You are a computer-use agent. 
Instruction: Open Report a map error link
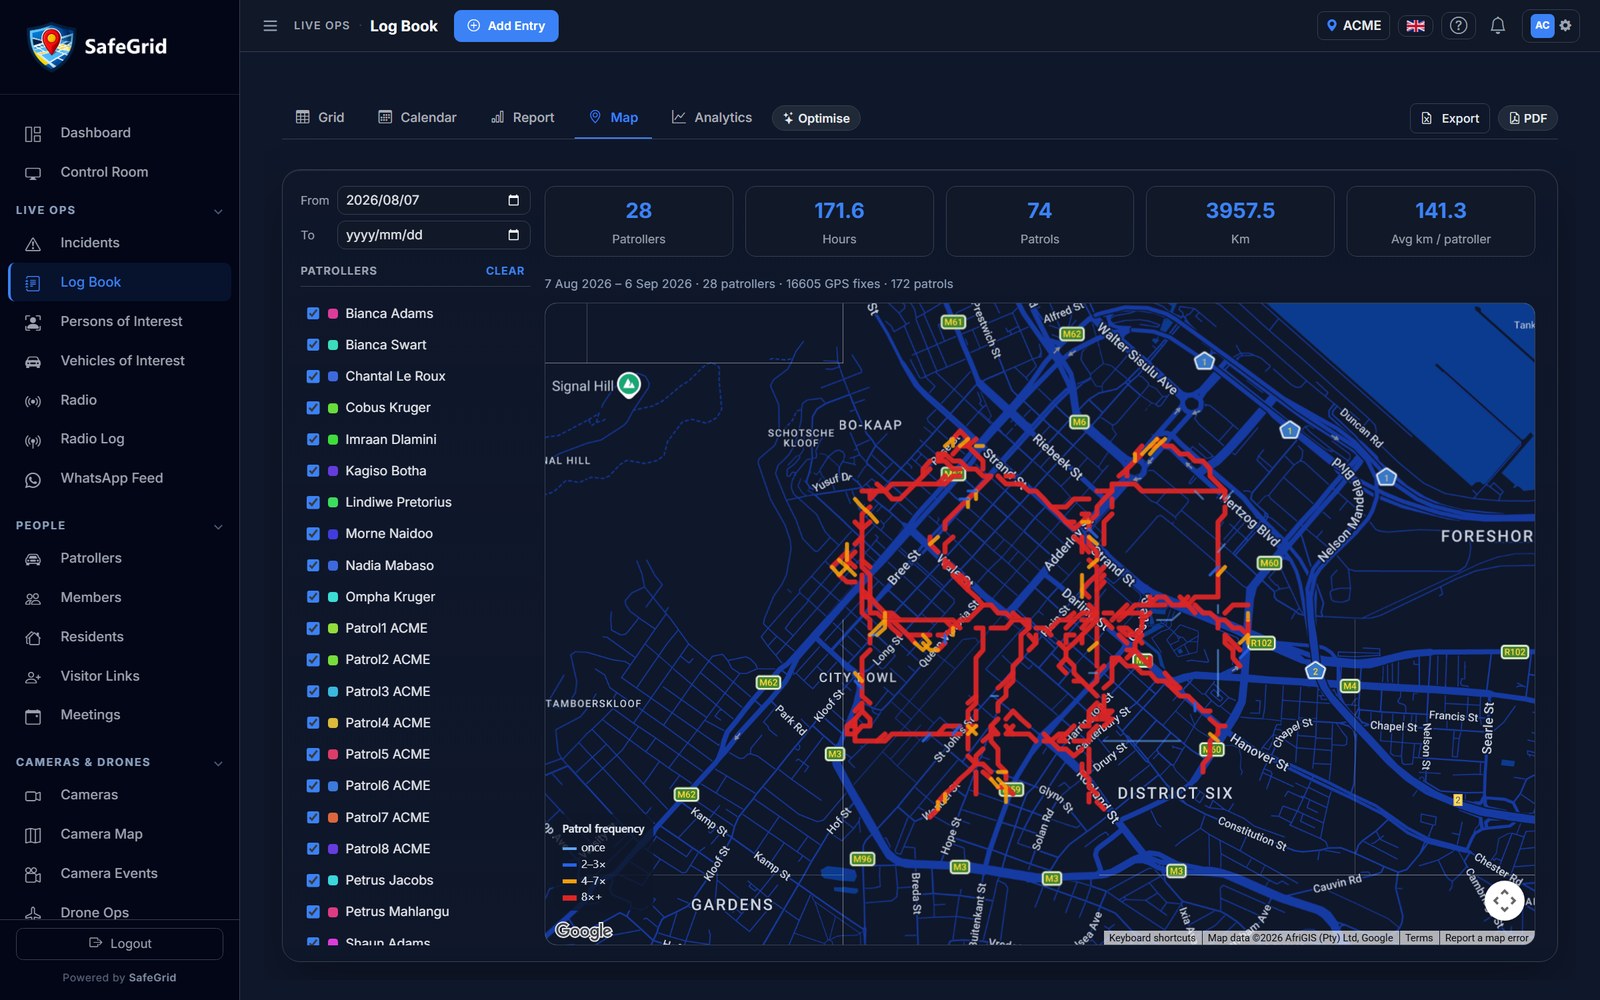(1486, 938)
